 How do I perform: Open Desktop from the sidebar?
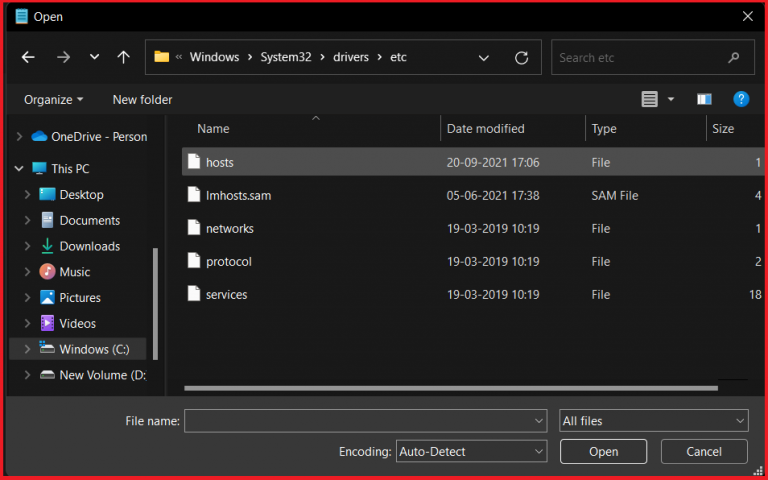pos(72,194)
